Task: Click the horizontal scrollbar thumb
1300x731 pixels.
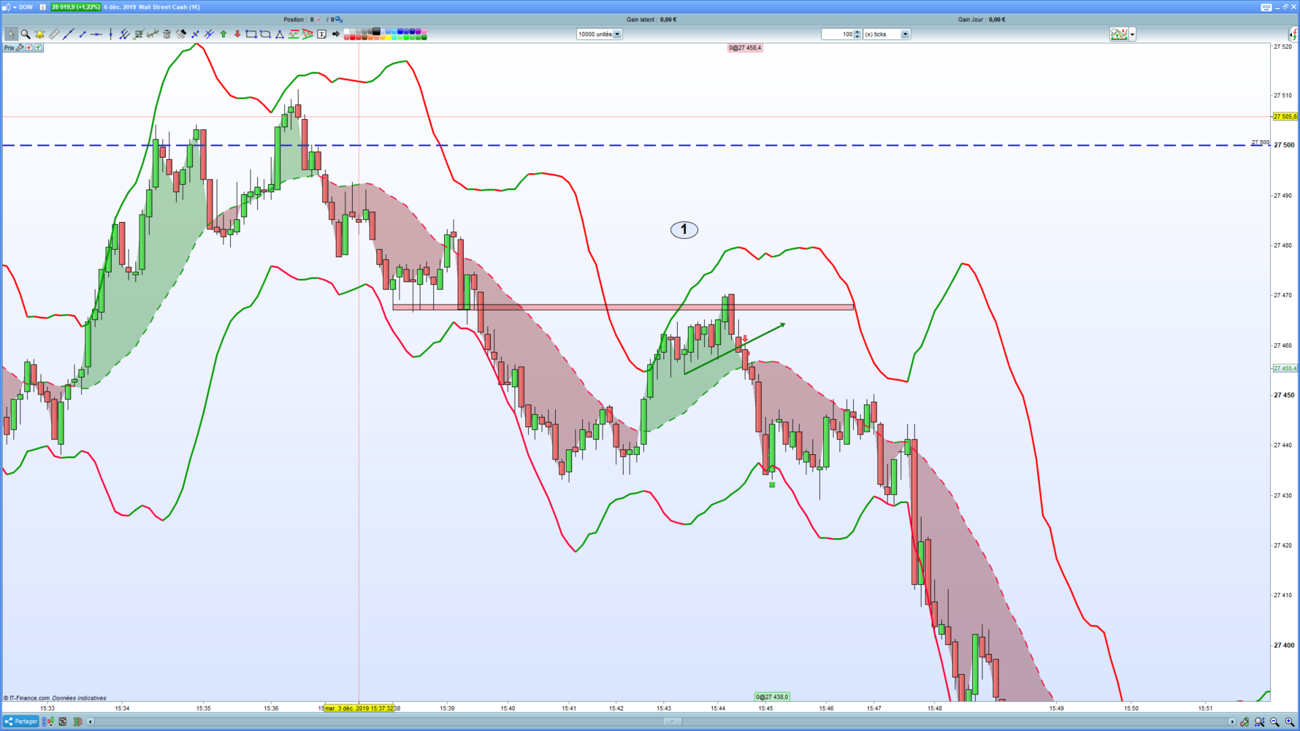Action: pyautogui.click(x=672, y=721)
